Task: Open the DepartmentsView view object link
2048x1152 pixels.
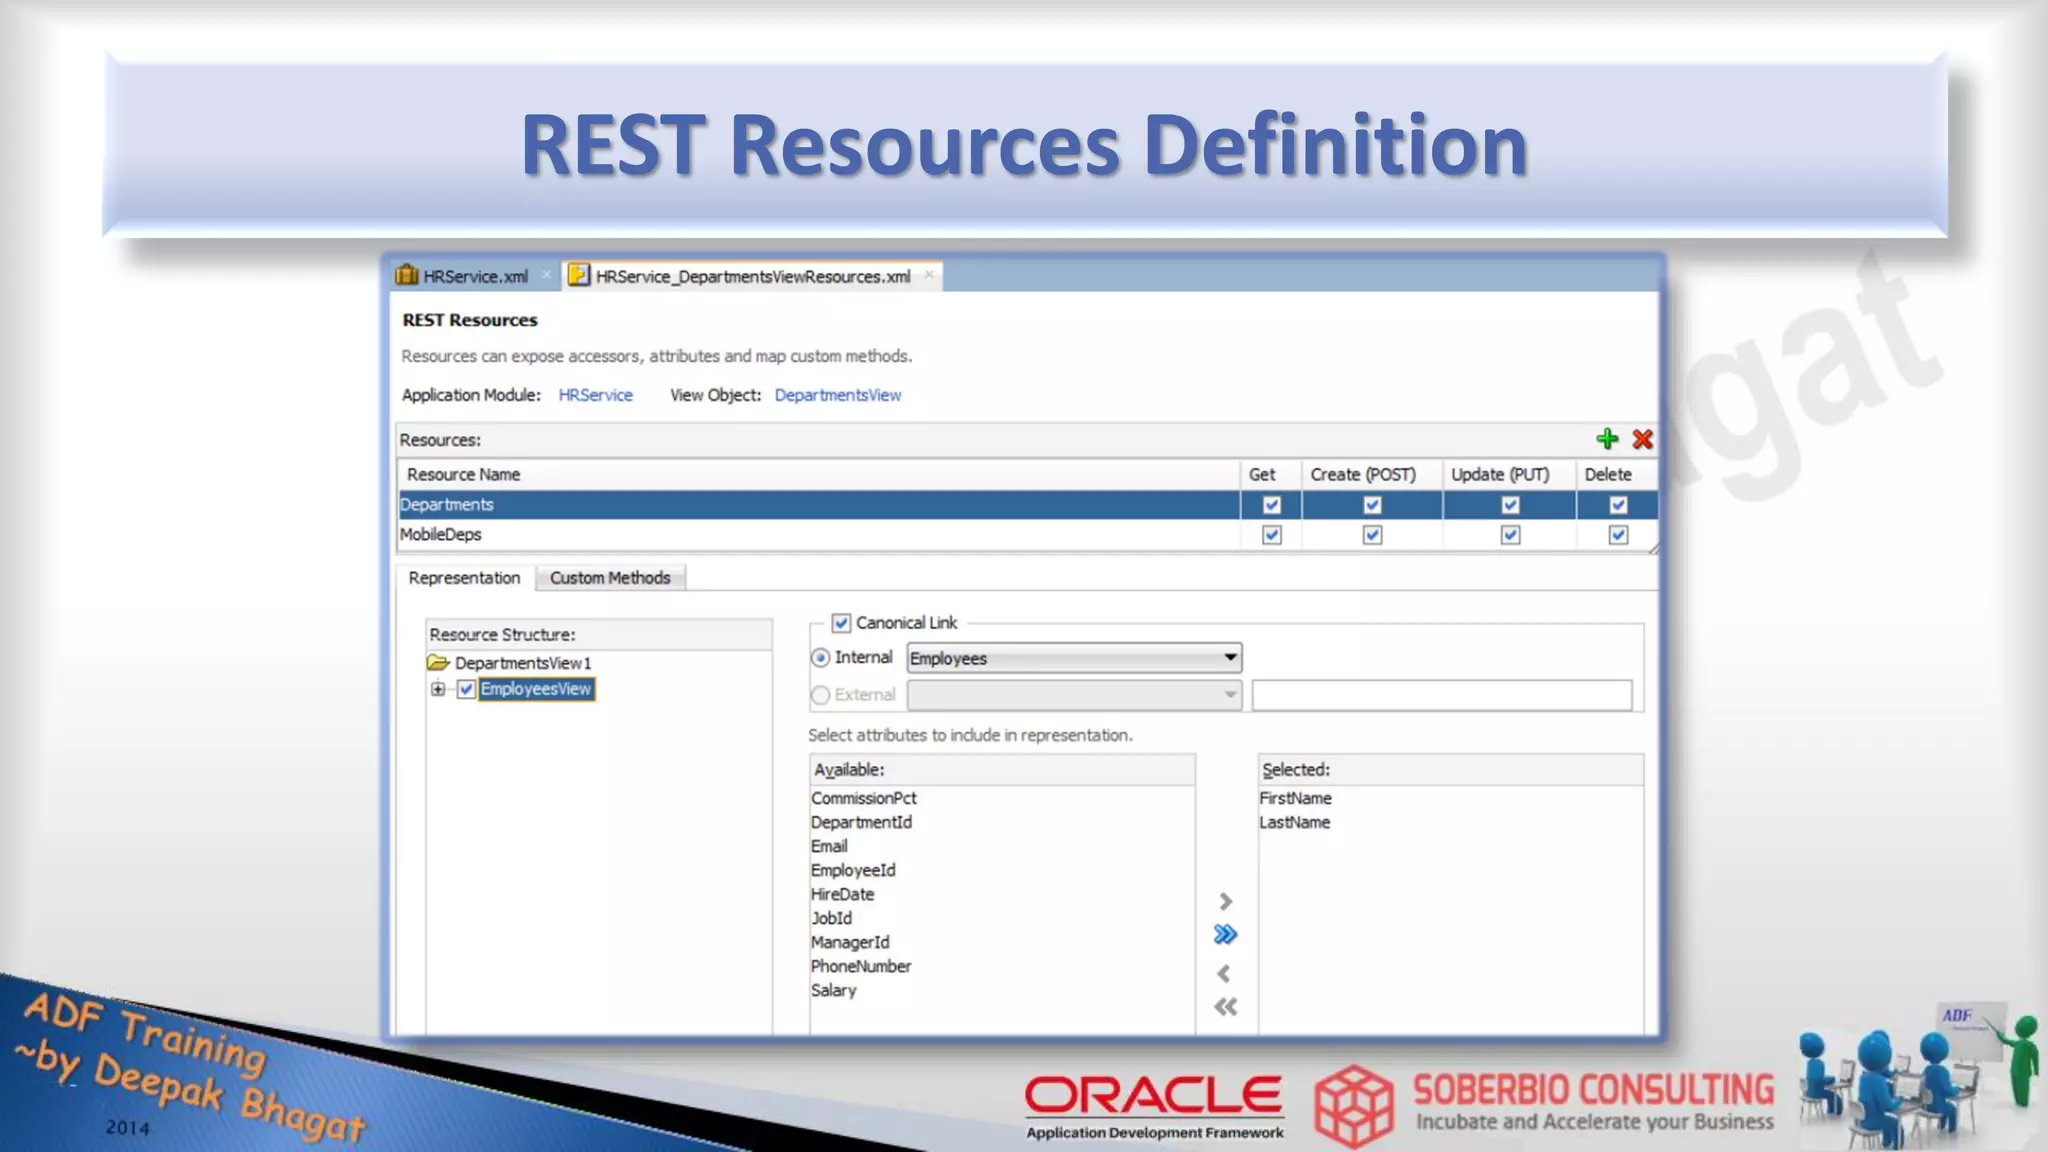Action: click(x=837, y=395)
